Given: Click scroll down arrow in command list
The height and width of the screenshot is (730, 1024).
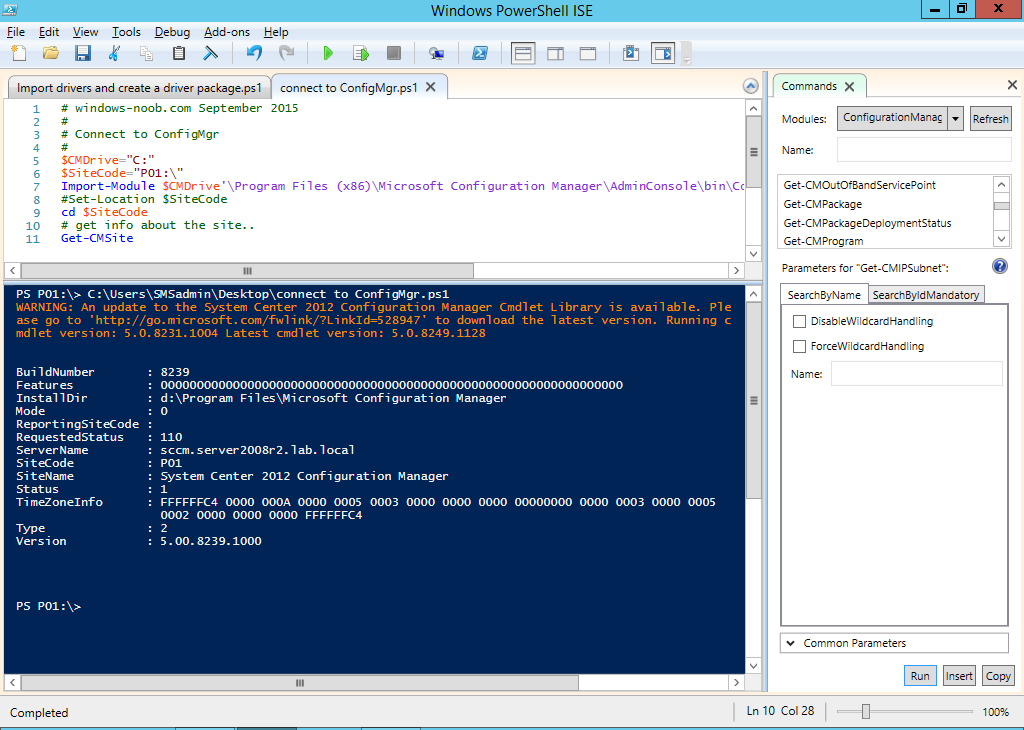Looking at the screenshot, I should [1001, 239].
